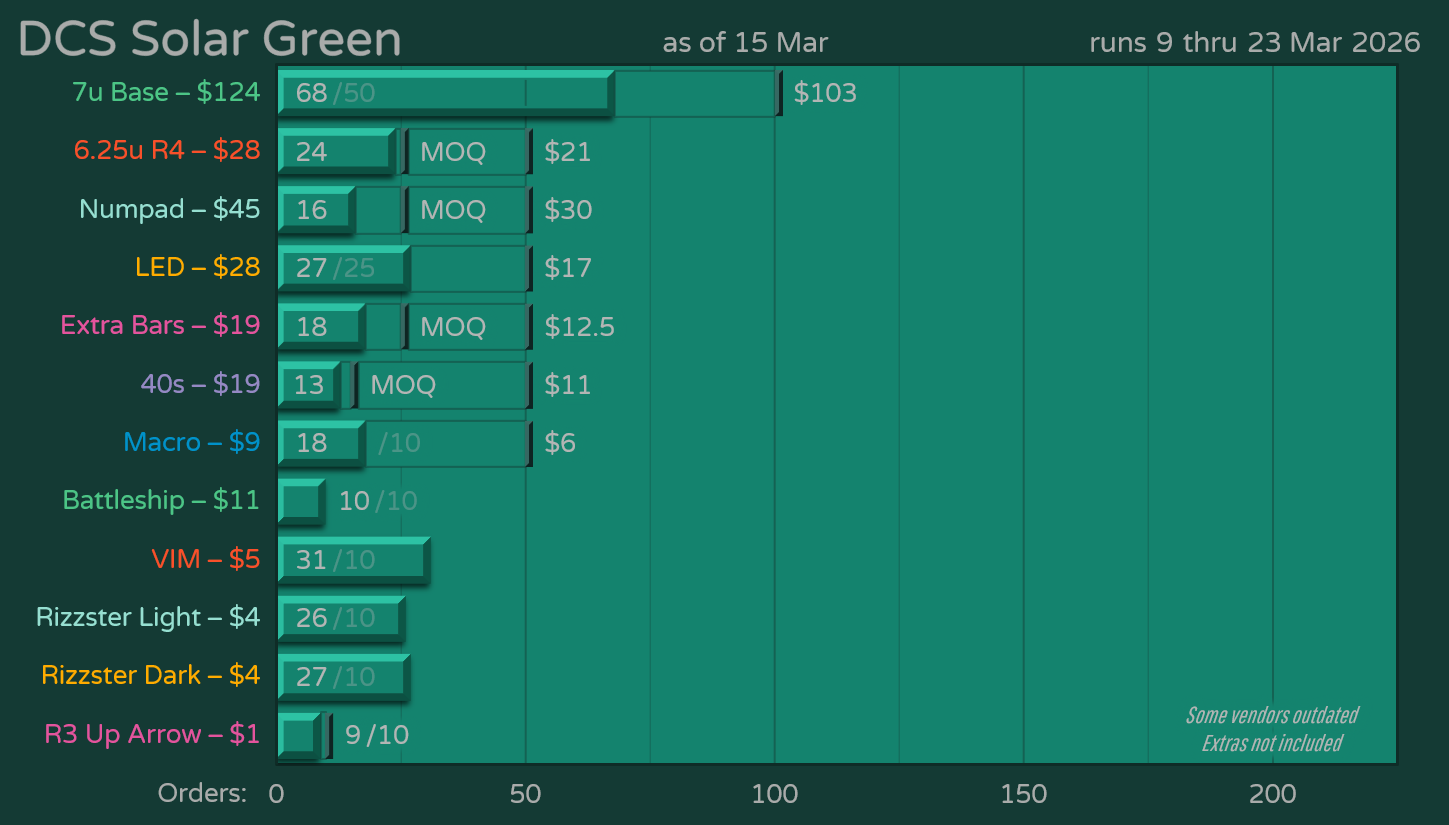Screen dimensions: 1449x825
Task: Click the 'R3 Up Arrow – $1' label
Action: tap(152, 734)
